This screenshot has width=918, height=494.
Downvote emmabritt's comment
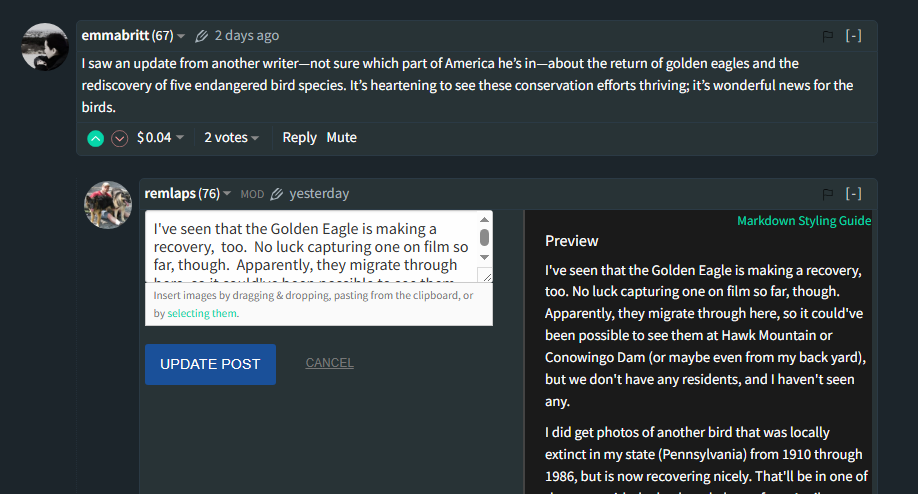(120, 138)
